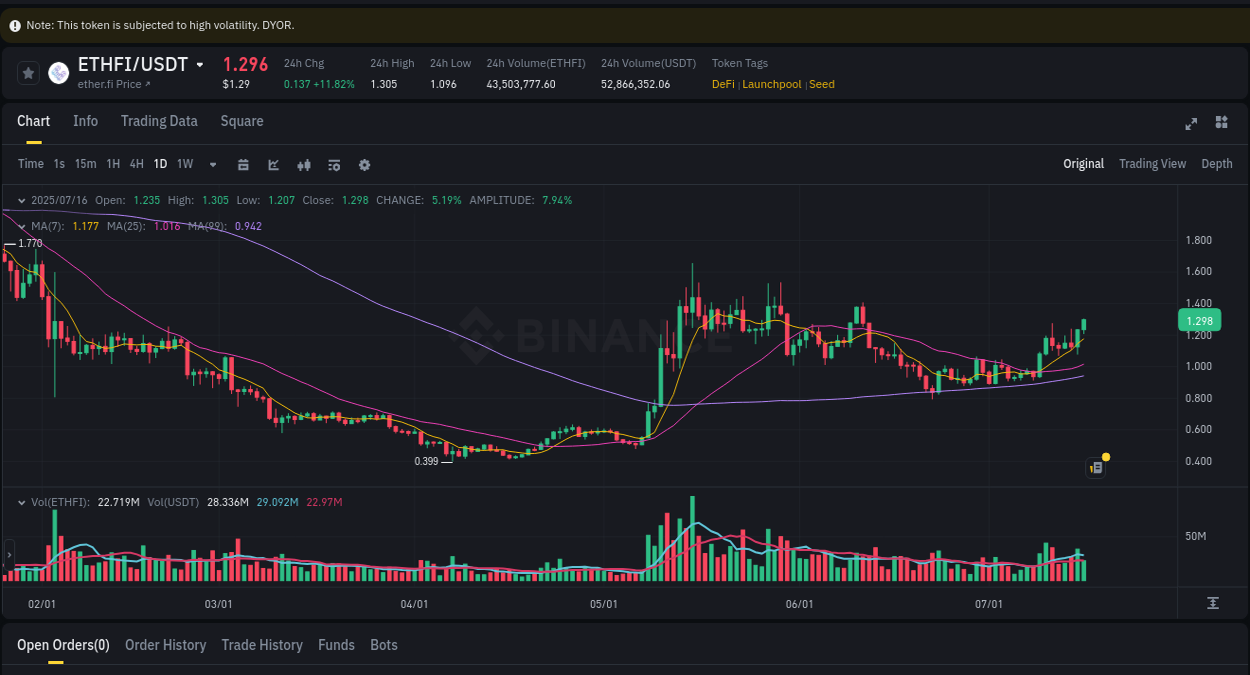Click the volume profile icon bottom right
Viewport: 1250px width, 675px height.
pyautogui.click(x=1213, y=602)
